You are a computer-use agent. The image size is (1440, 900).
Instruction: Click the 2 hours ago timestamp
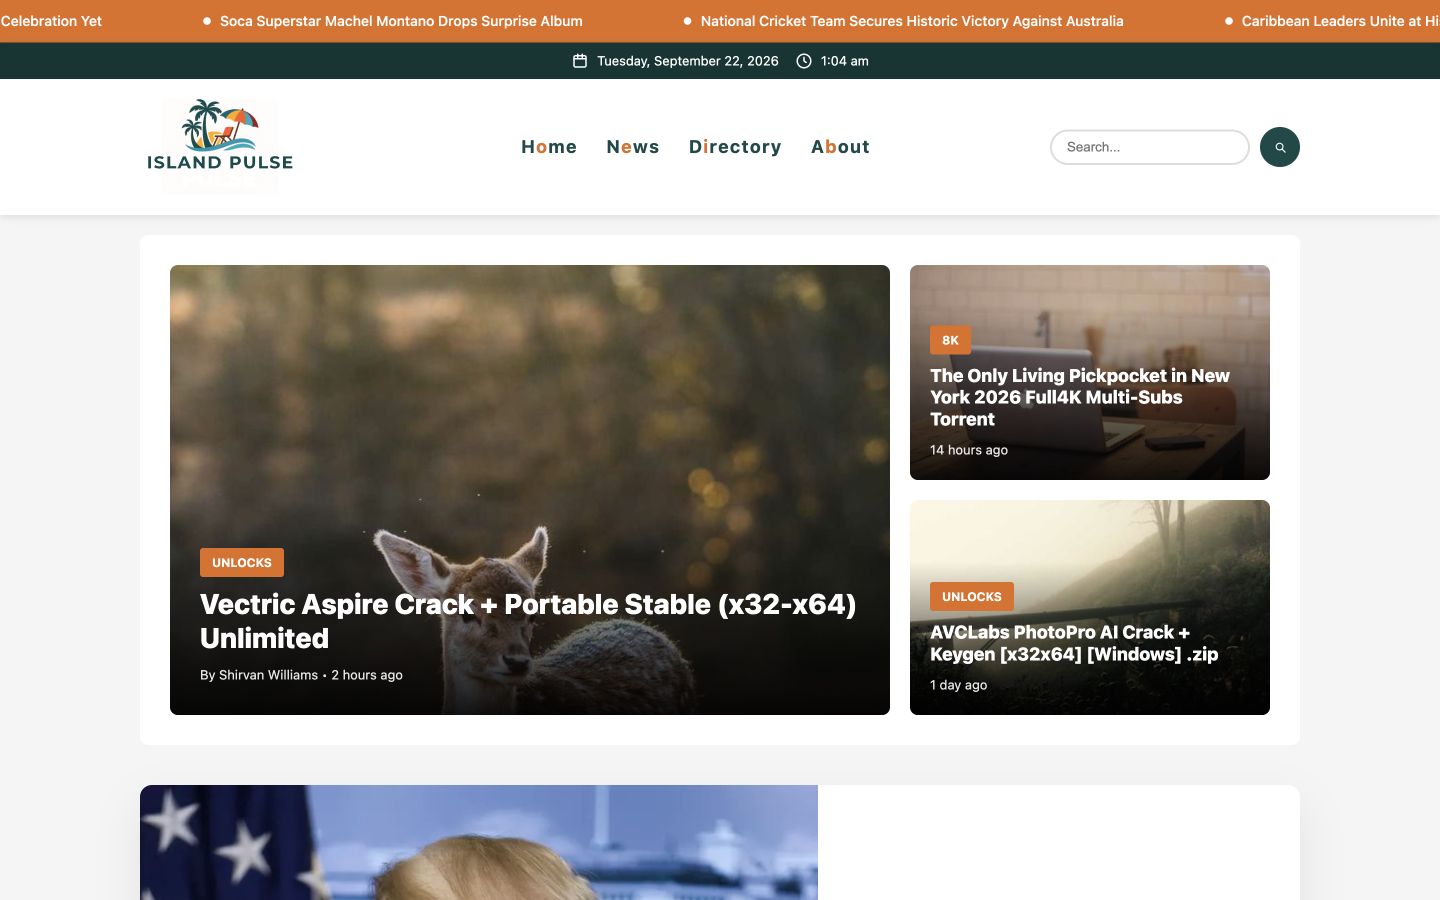point(367,675)
